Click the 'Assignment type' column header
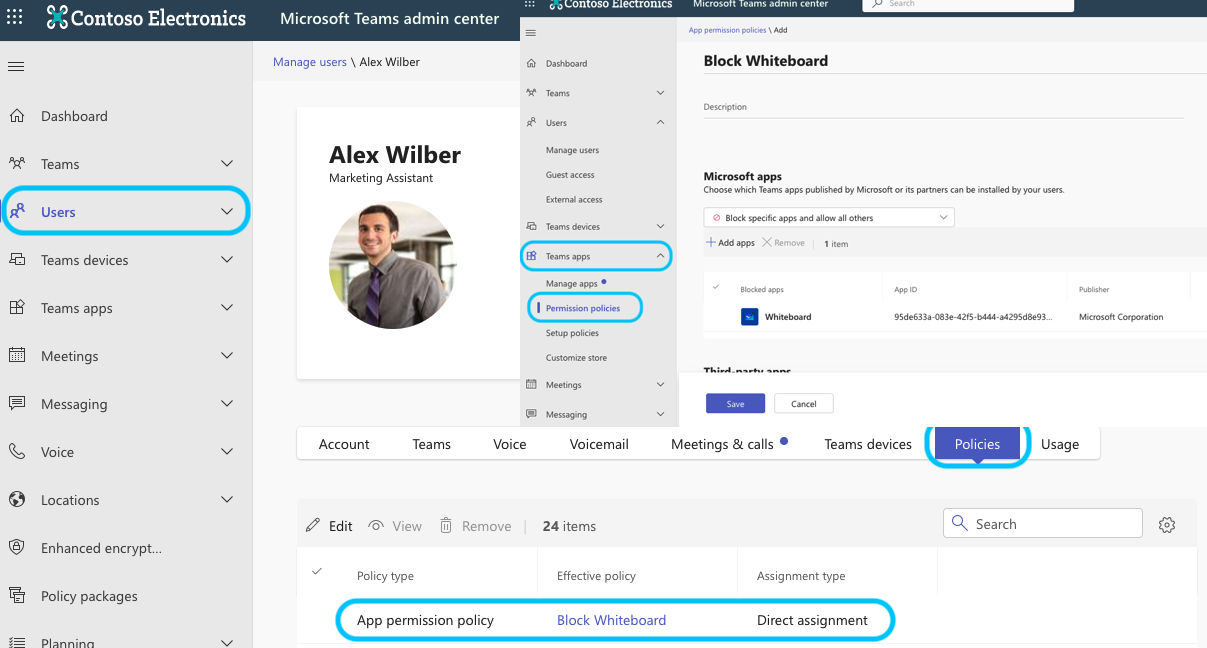This screenshot has height=648, width=1207. [801, 576]
